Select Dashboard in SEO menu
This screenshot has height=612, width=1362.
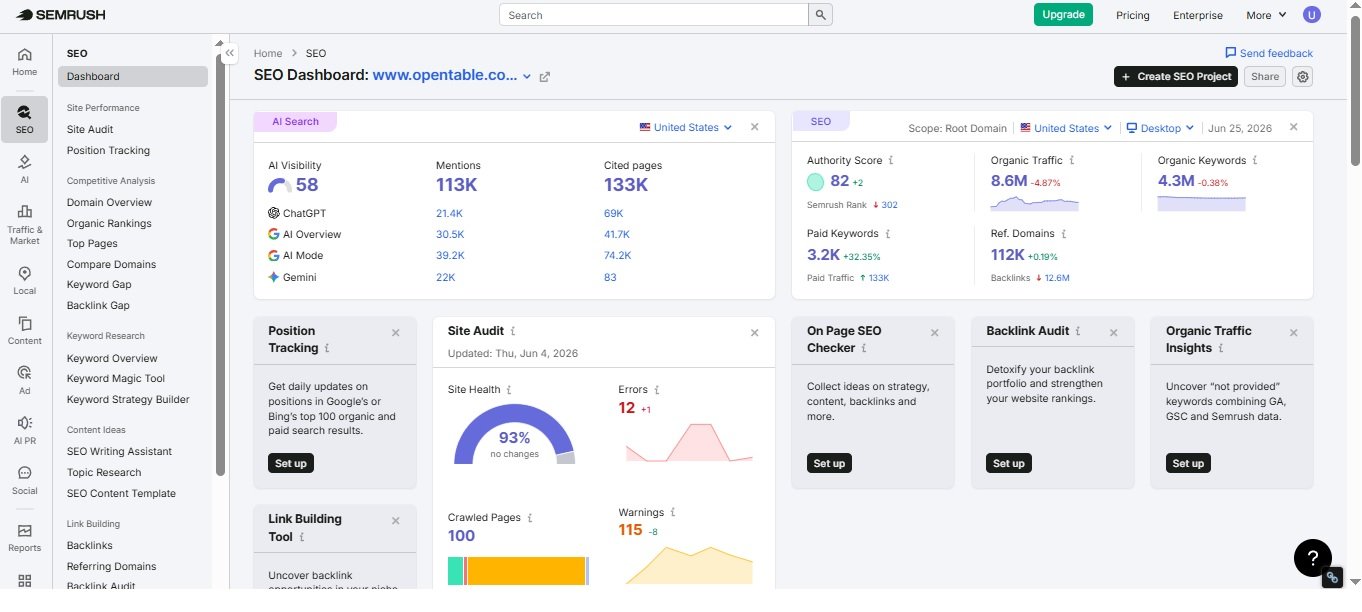click(x=133, y=76)
